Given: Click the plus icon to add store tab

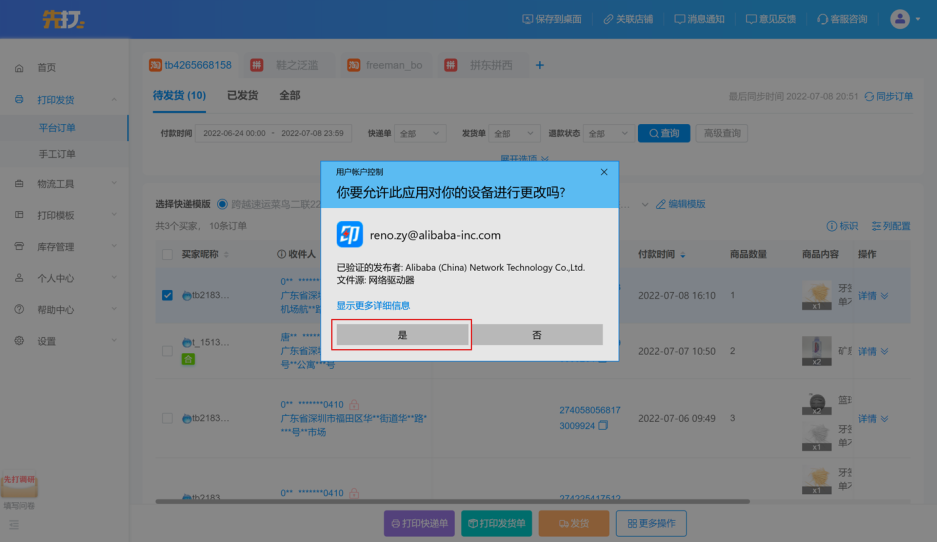Looking at the screenshot, I should [x=540, y=65].
